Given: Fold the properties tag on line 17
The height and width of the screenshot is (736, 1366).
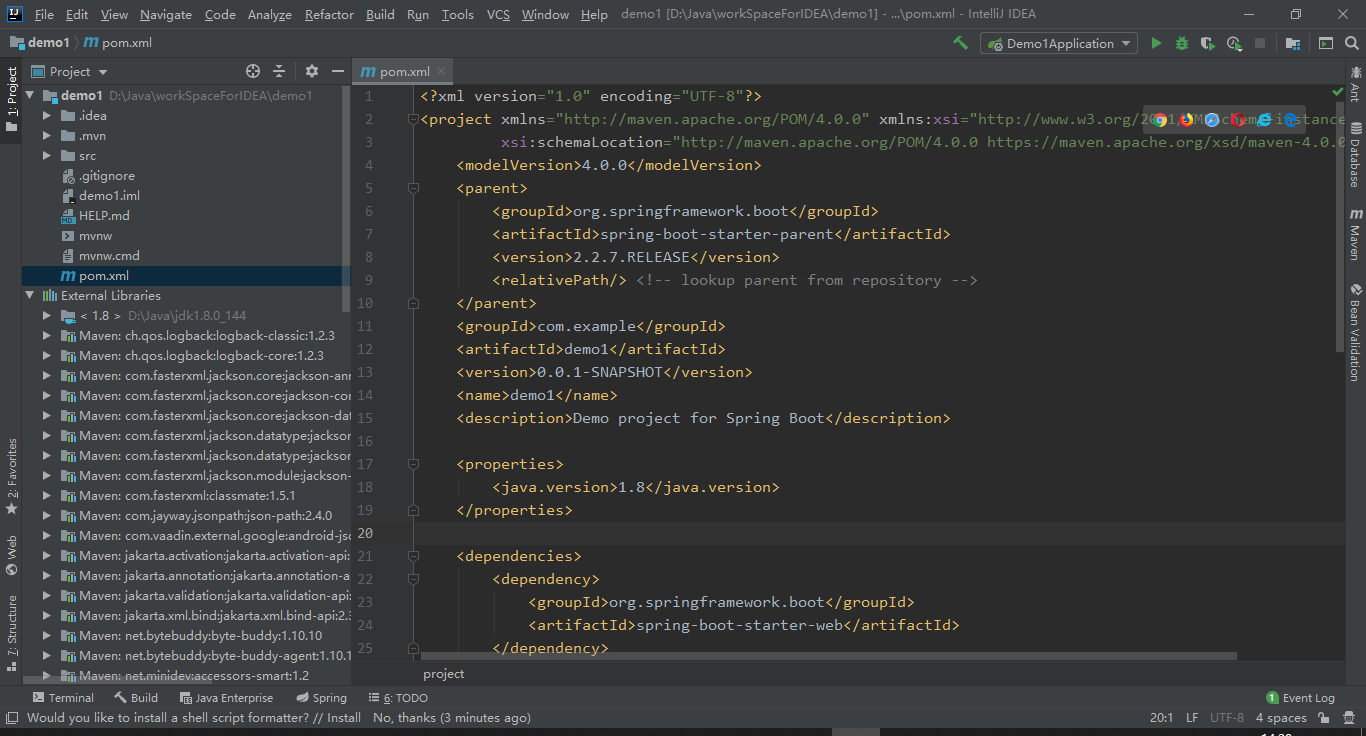Looking at the screenshot, I should [x=412, y=464].
